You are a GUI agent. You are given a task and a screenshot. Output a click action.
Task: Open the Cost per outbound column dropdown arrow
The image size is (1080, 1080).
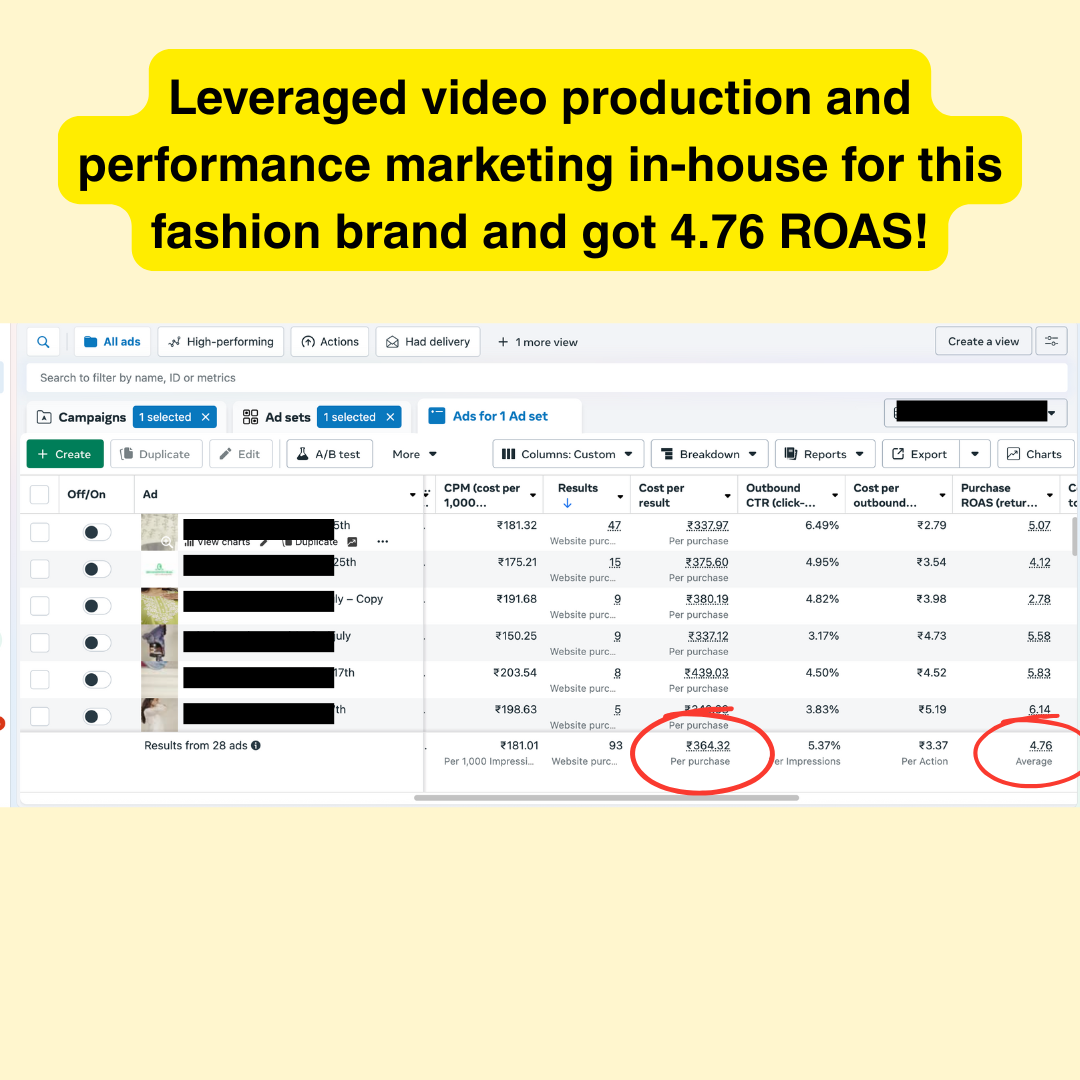point(942,495)
